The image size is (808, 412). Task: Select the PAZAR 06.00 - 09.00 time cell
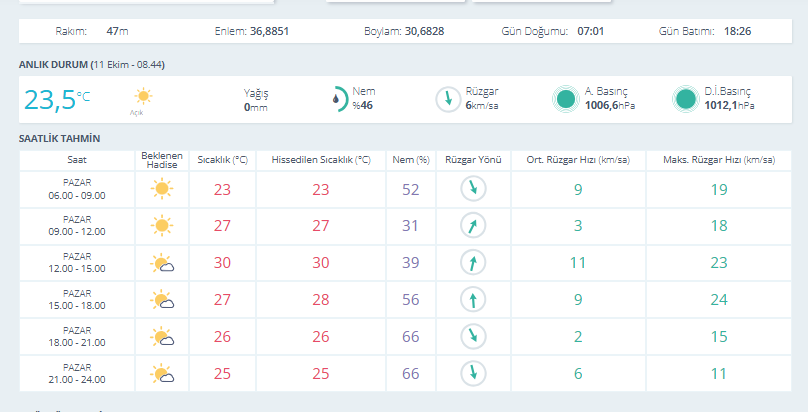pos(77,189)
